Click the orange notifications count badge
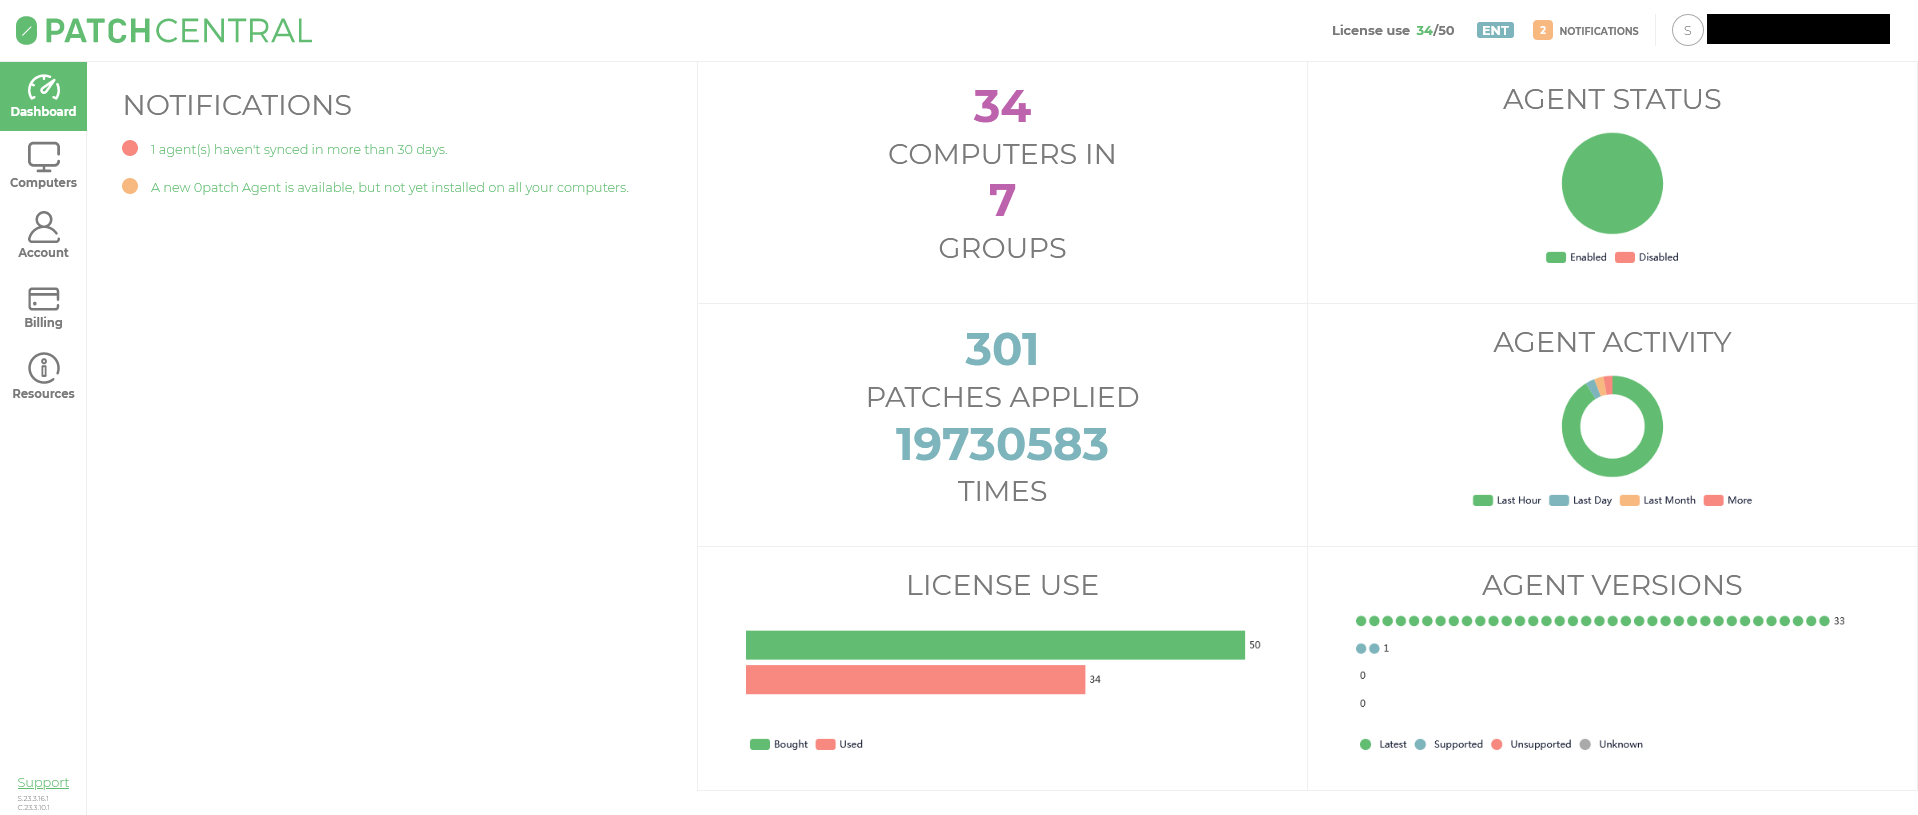Viewport: 1918px width, 815px height. [1543, 30]
